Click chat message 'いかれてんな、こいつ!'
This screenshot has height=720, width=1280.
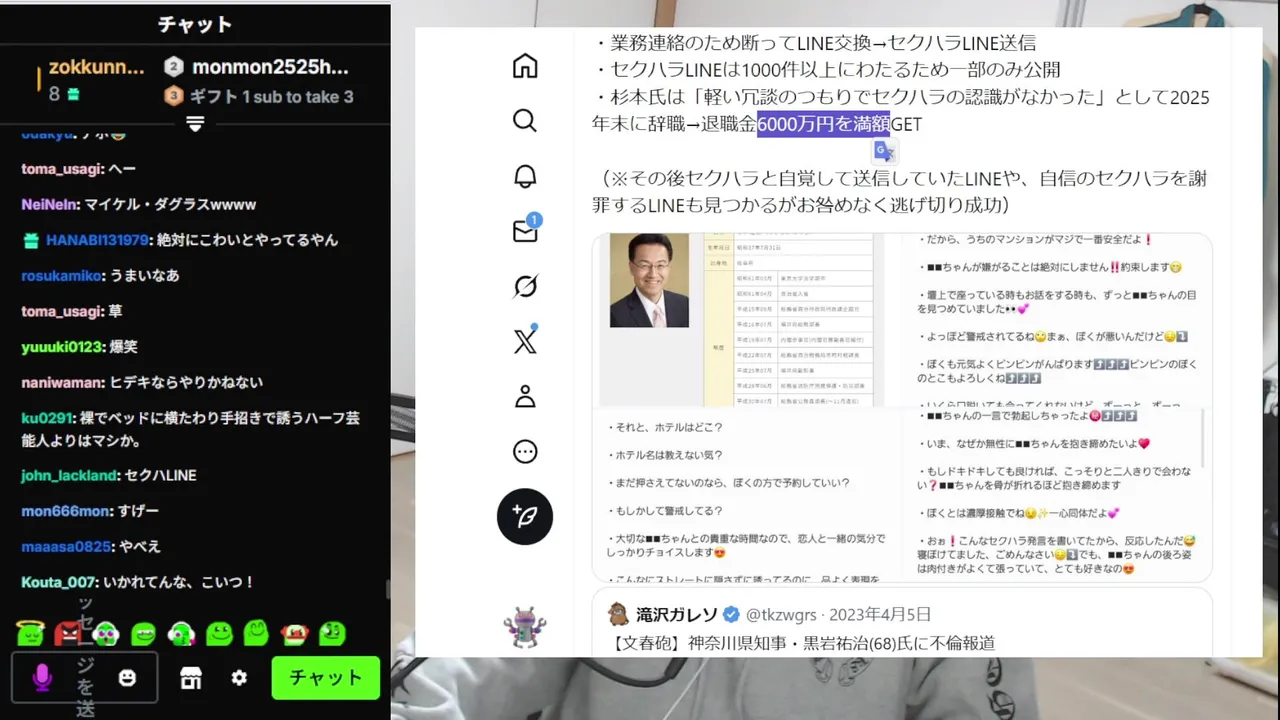[178, 582]
